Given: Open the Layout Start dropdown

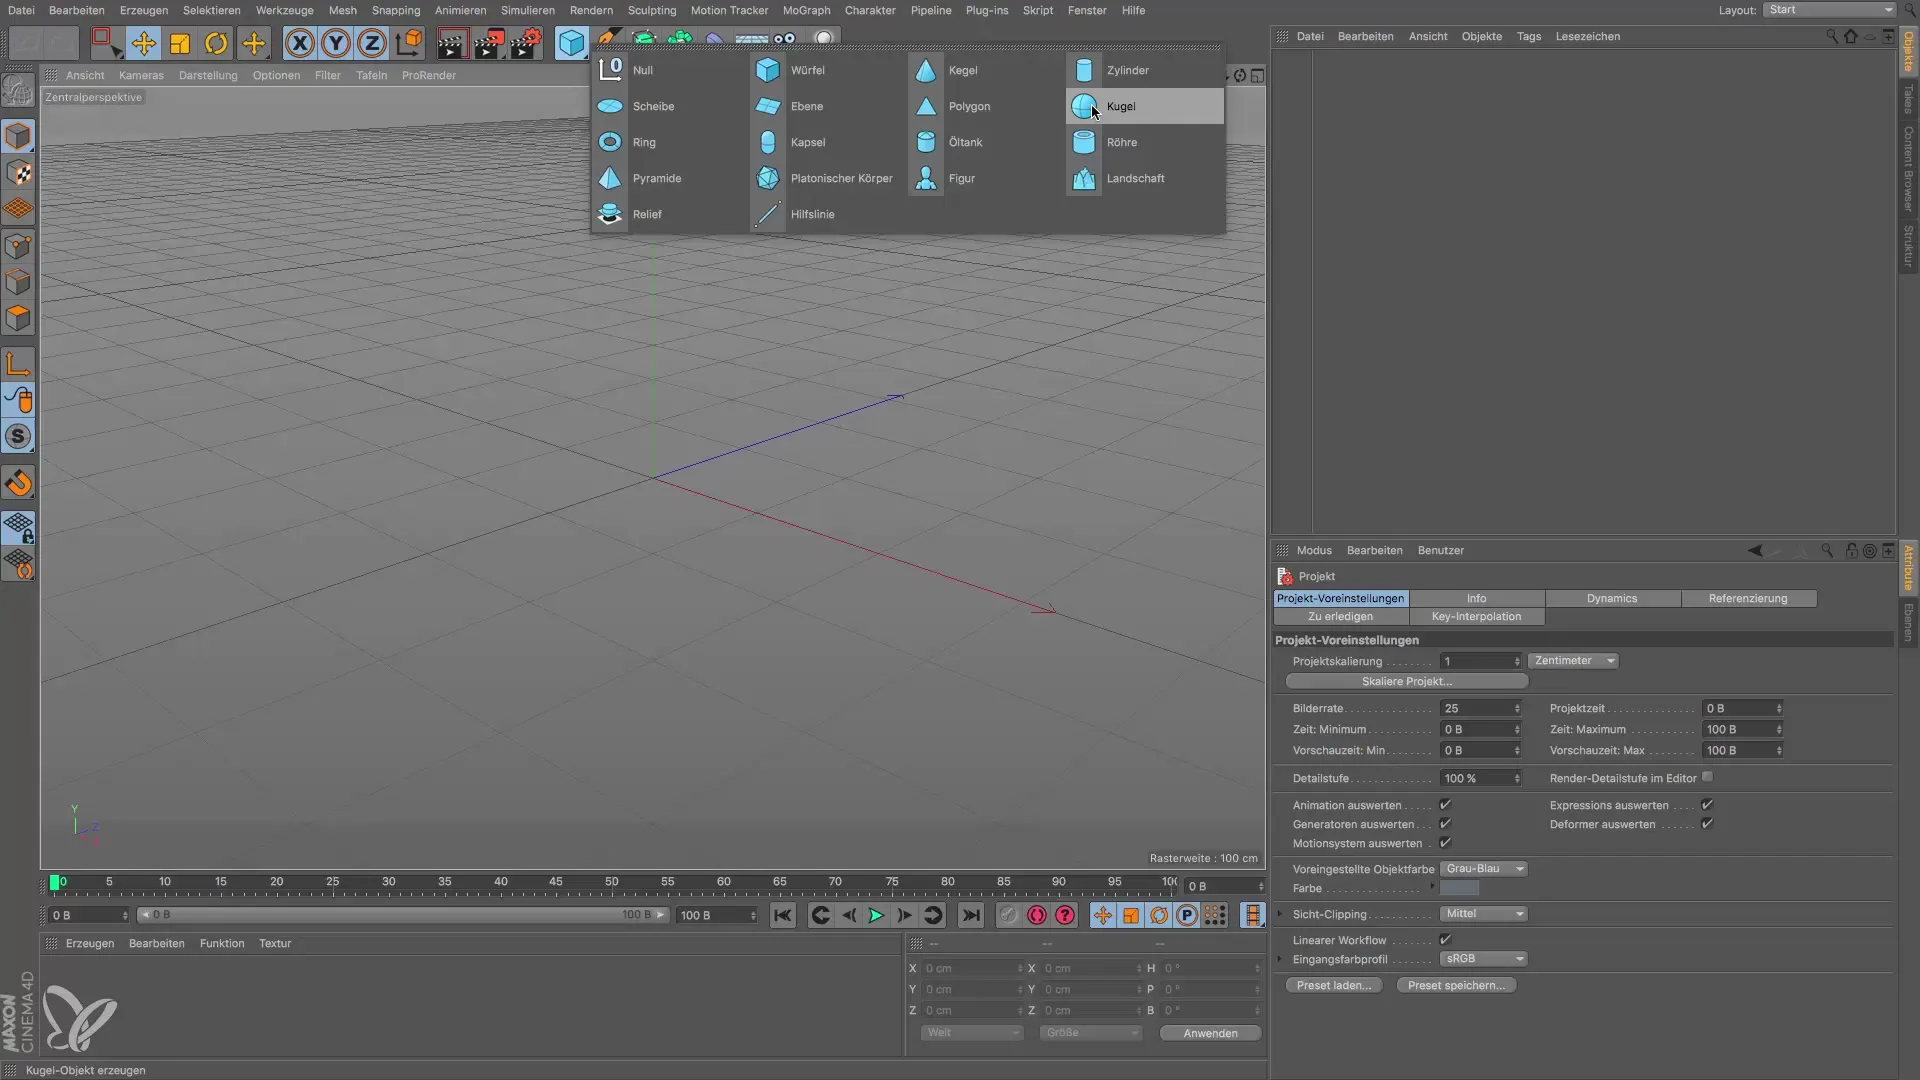Looking at the screenshot, I should pos(1829,10).
